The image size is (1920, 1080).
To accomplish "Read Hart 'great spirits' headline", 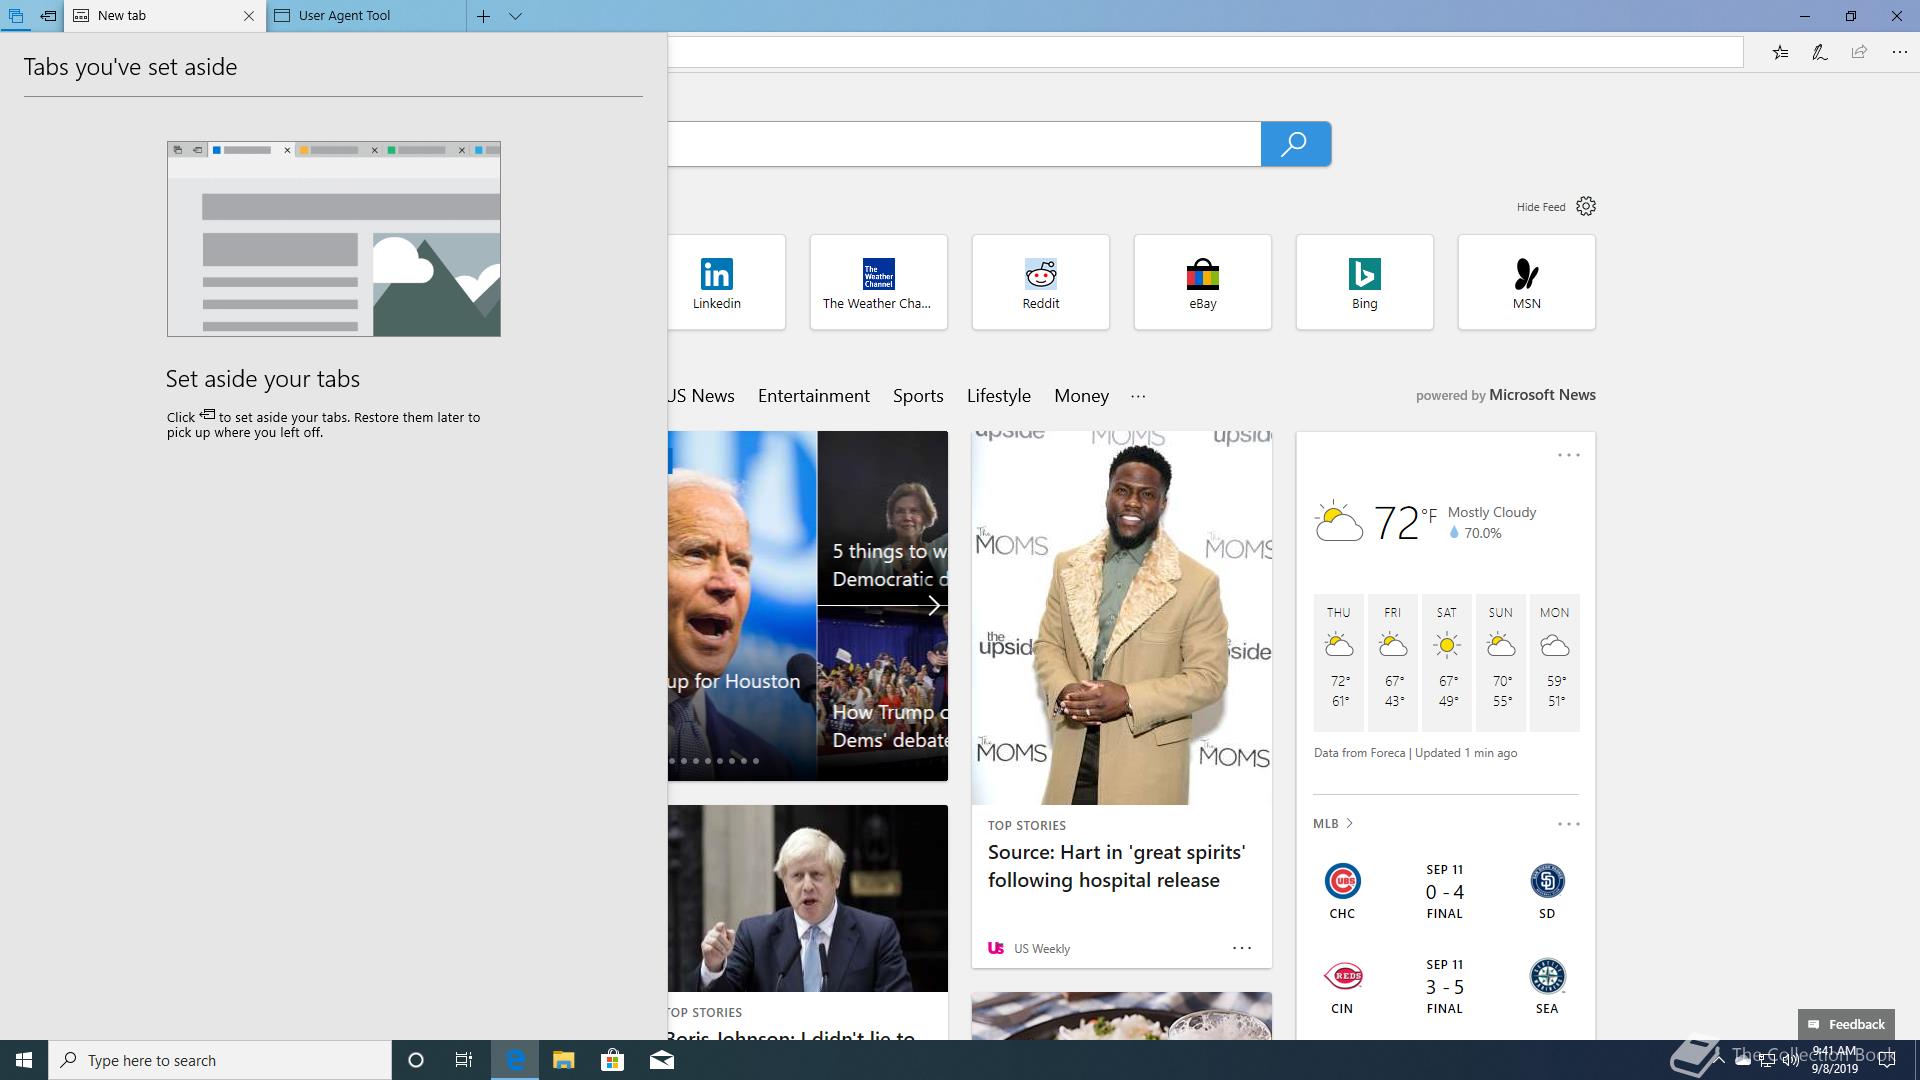I will pyautogui.click(x=1116, y=866).
